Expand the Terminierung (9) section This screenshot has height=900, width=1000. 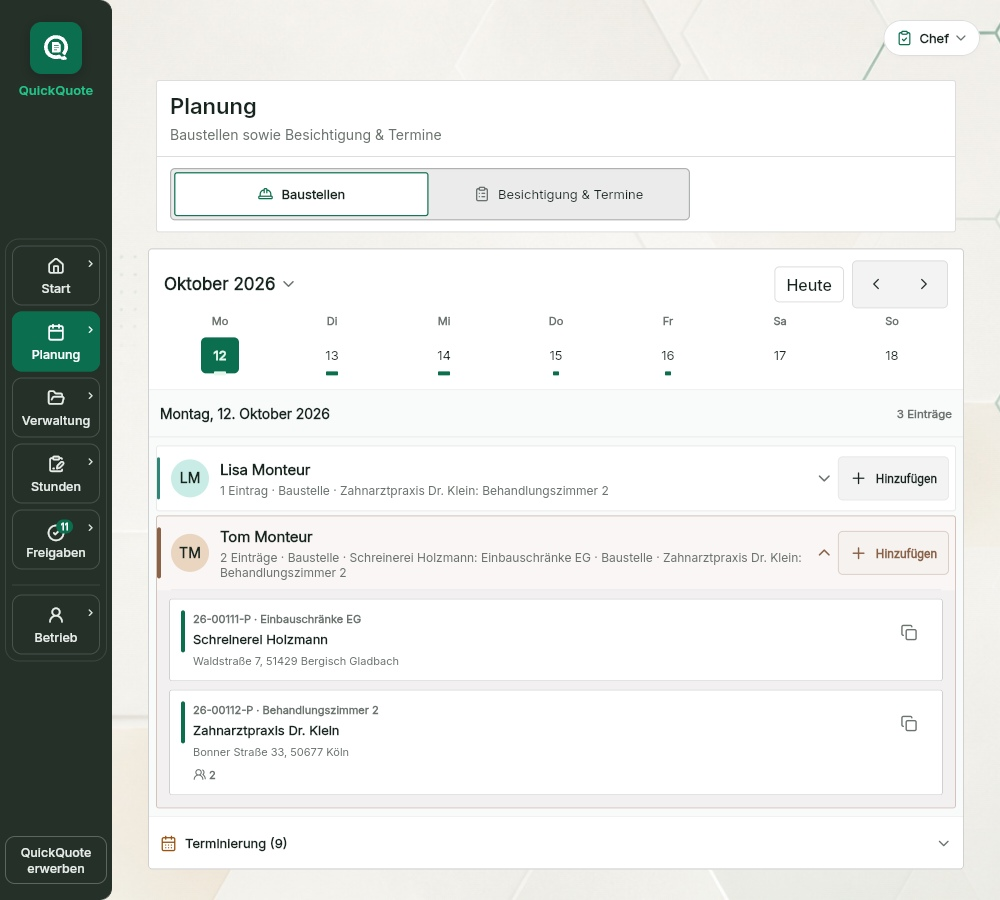pos(555,843)
